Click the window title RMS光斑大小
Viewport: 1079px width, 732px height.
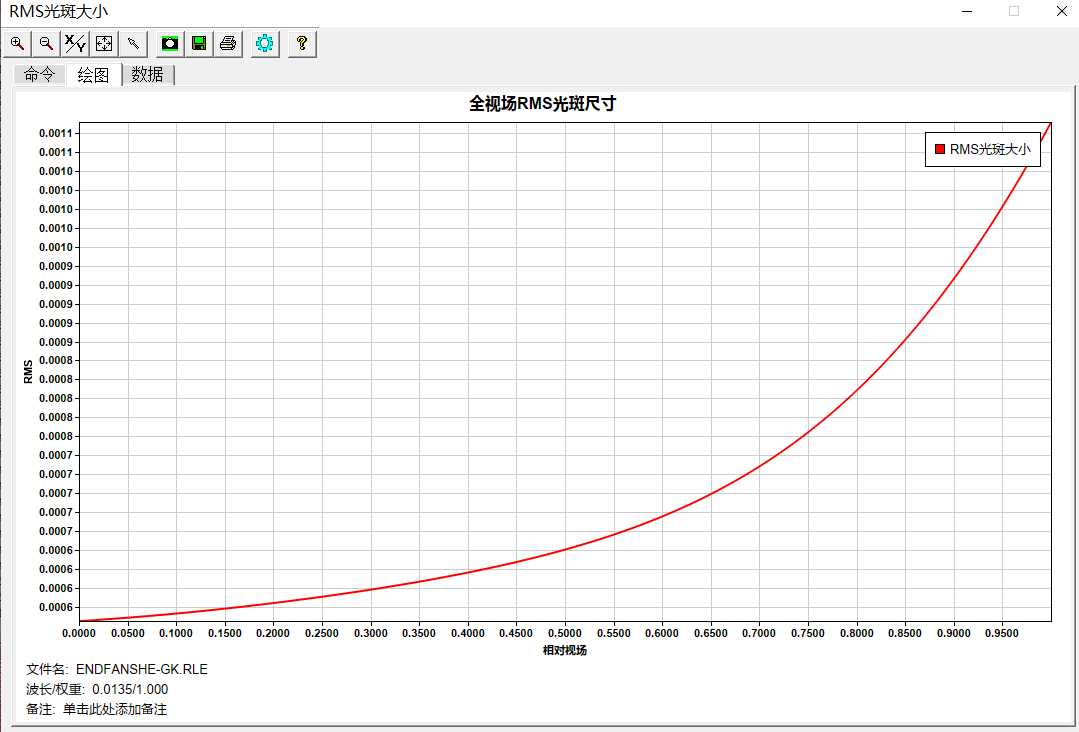[x=58, y=12]
